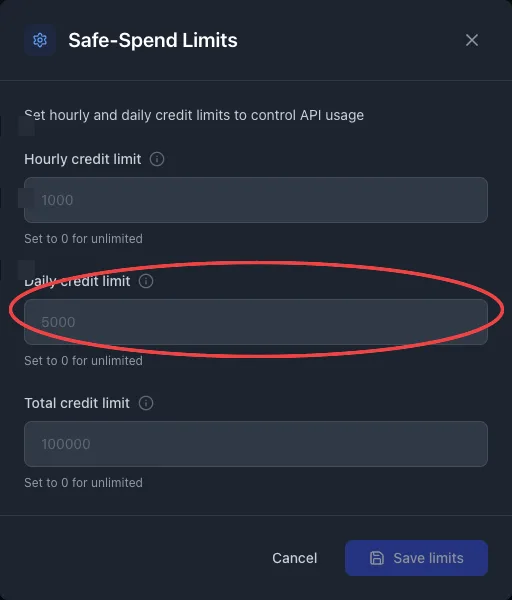Click the info icon next to Daily credit limit
The image size is (512, 600).
[x=146, y=281]
